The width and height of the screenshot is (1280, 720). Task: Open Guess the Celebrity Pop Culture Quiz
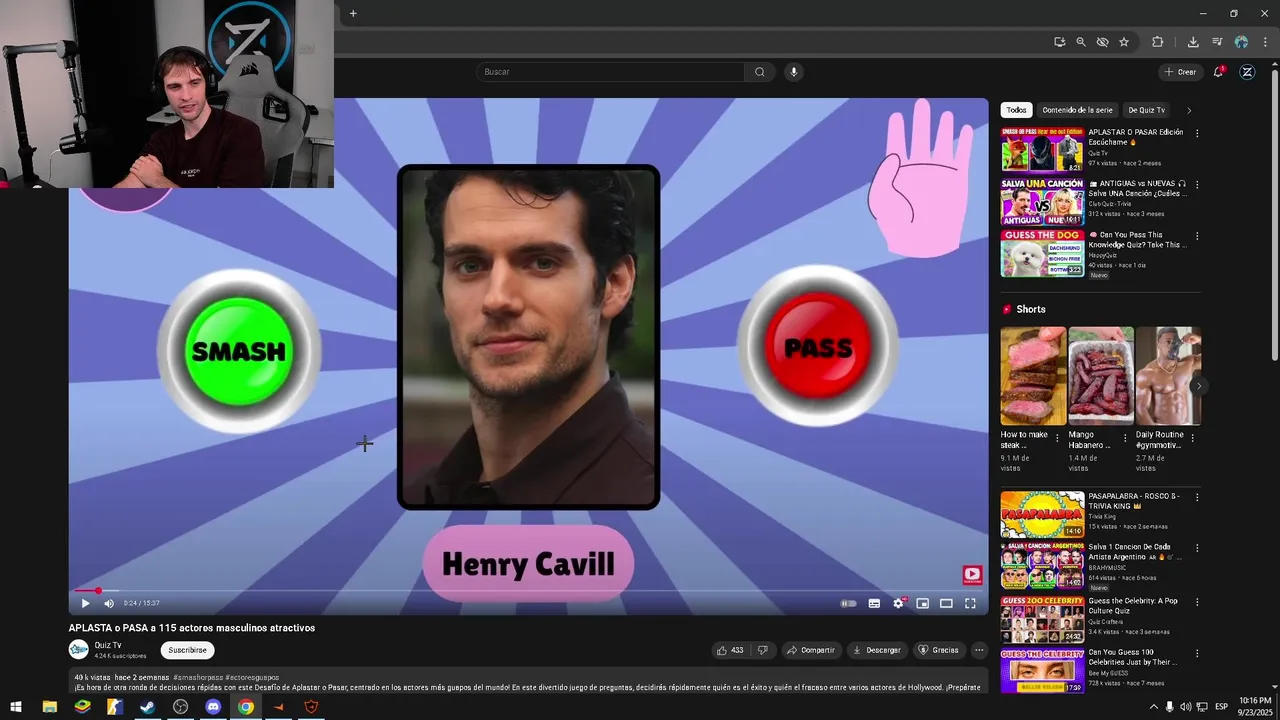[x=1042, y=619]
